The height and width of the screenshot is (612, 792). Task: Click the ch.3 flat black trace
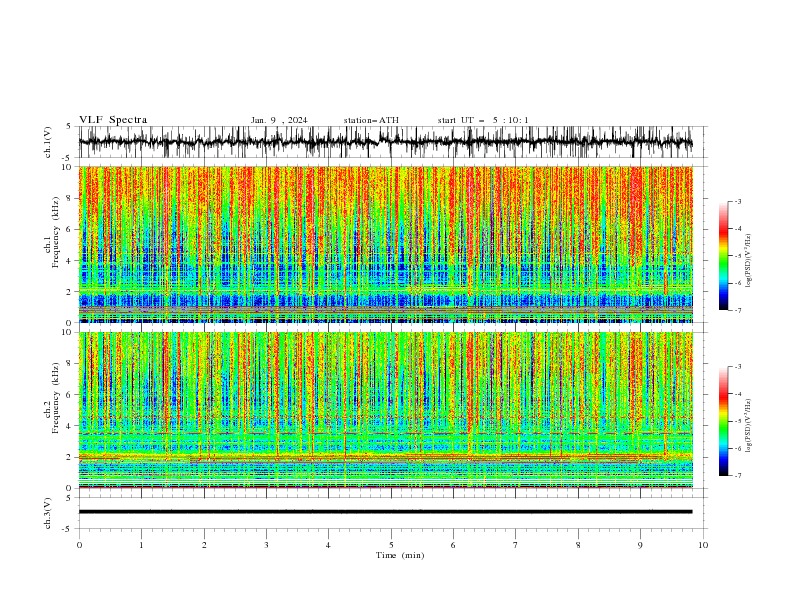coord(386,512)
